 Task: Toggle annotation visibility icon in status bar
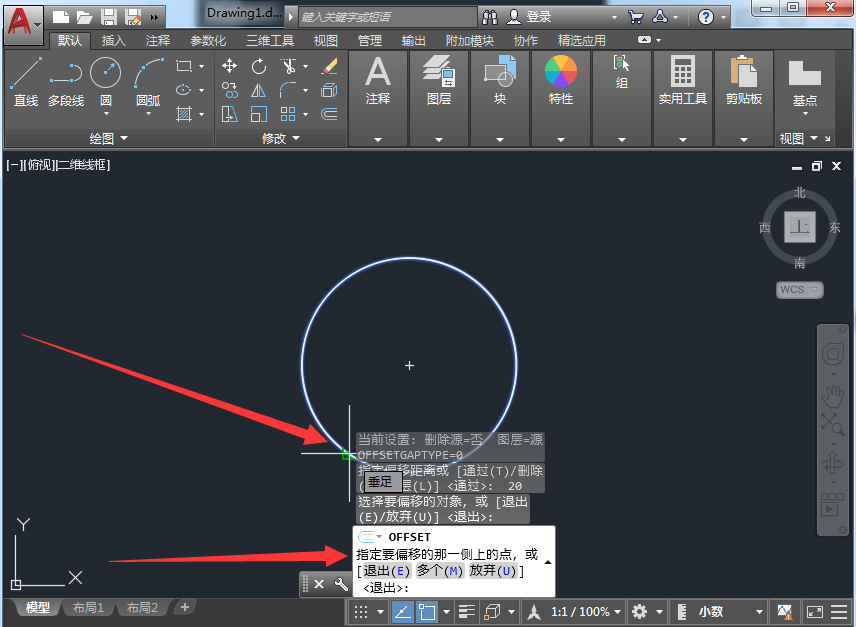point(534,612)
